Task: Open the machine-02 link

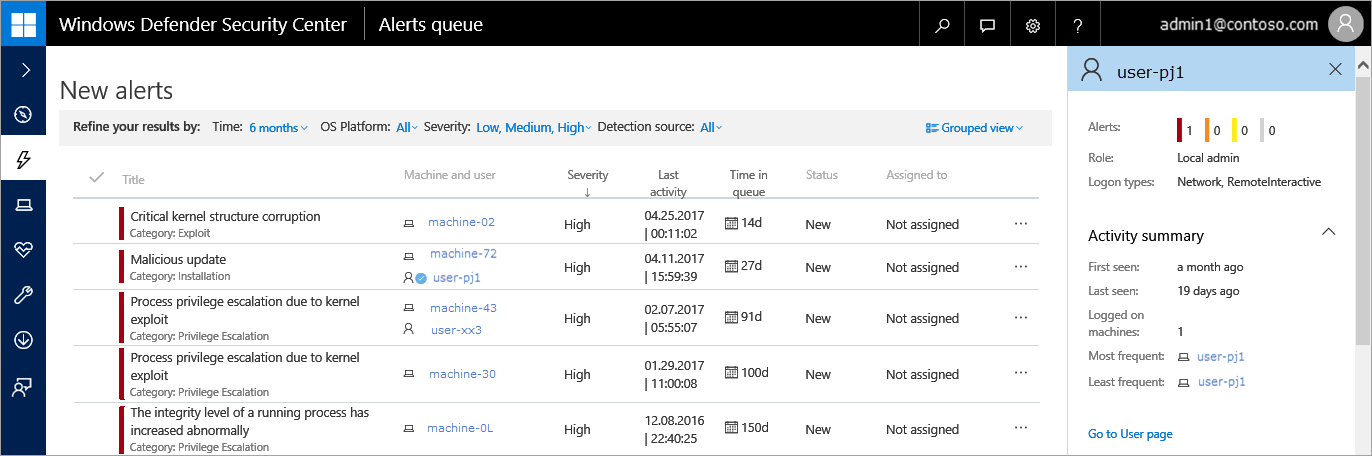Action: [x=461, y=222]
